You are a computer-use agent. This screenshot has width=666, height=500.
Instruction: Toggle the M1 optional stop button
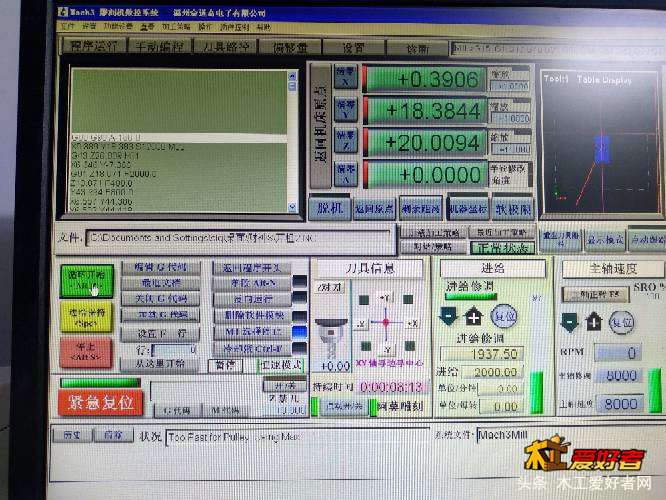[x=247, y=331]
